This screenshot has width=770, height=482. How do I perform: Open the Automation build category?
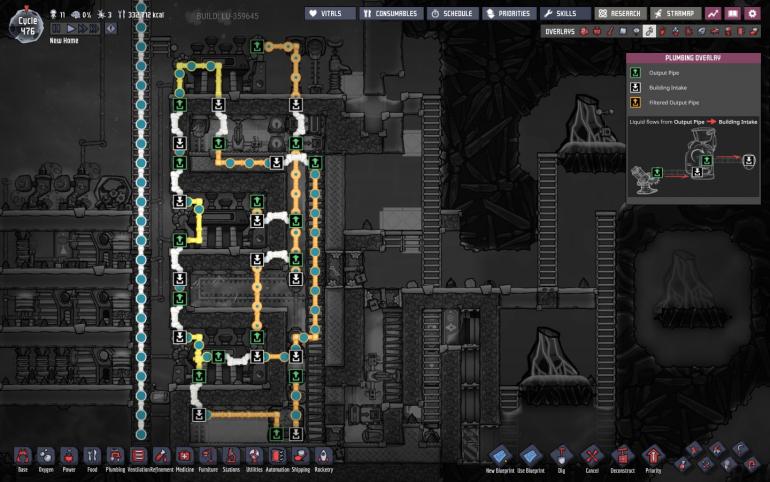277,459
